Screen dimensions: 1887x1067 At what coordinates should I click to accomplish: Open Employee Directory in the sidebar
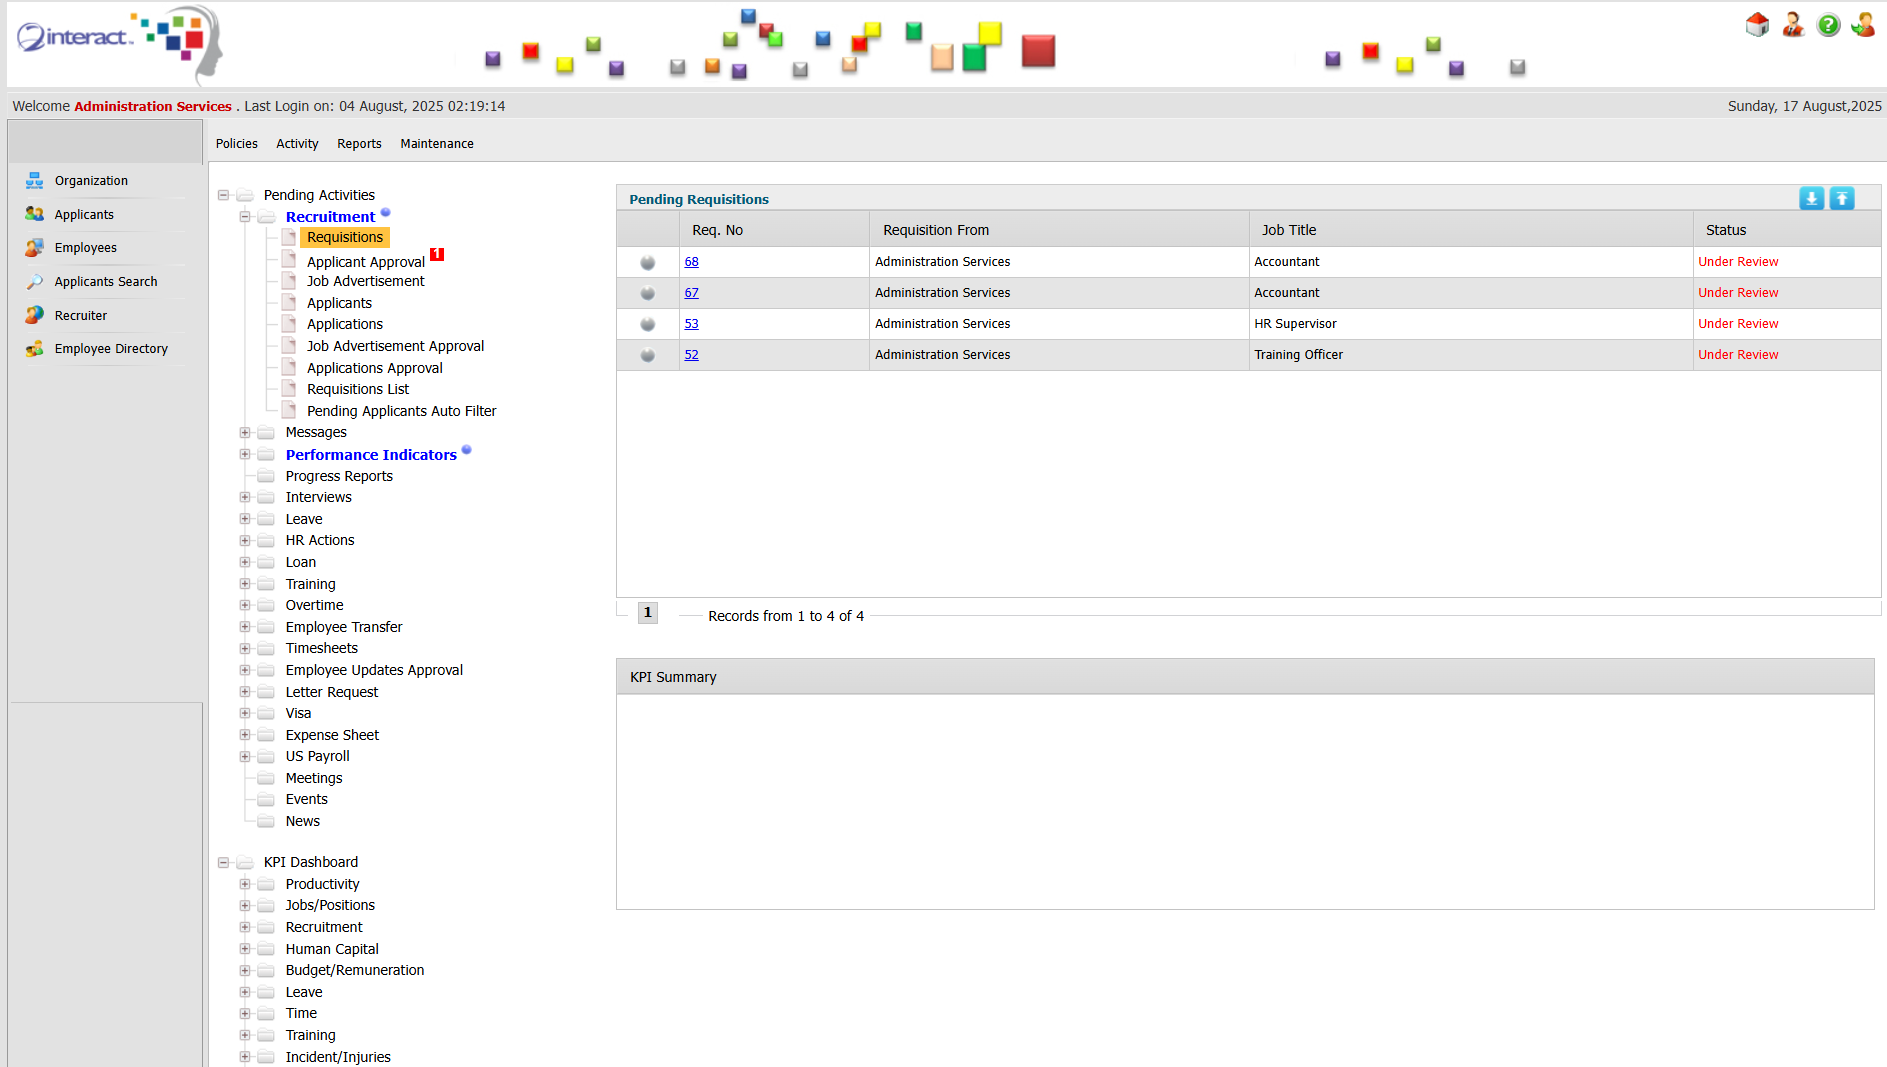[x=111, y=349]
